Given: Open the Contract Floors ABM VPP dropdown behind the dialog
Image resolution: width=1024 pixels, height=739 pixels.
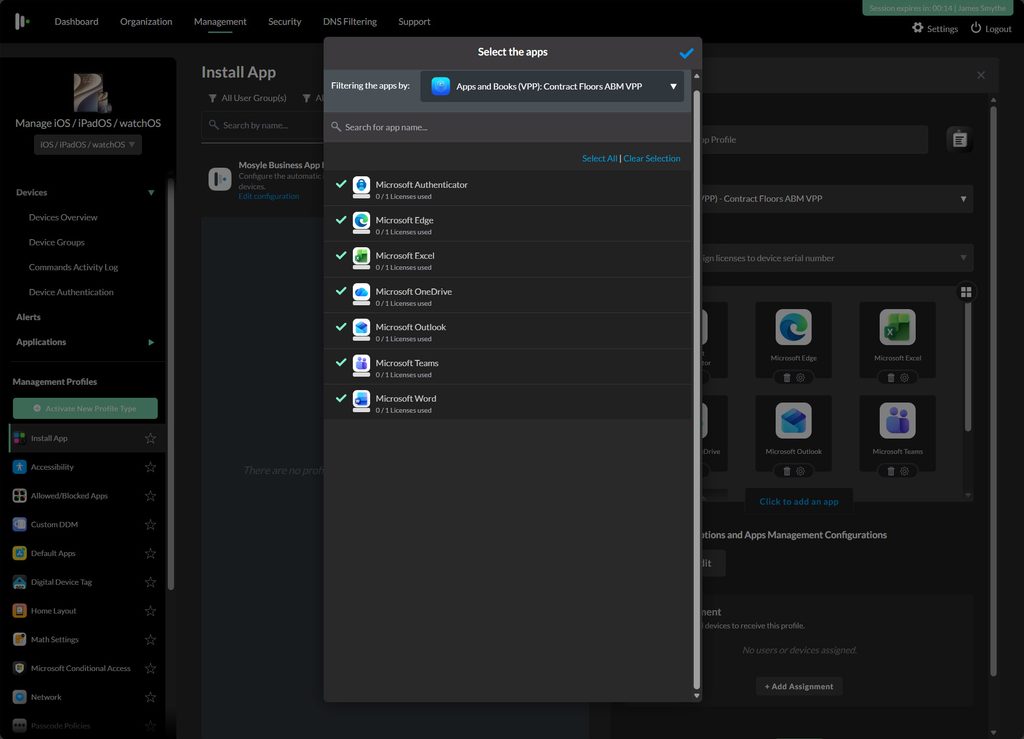Looking at the screenshot, I should 837,198.
